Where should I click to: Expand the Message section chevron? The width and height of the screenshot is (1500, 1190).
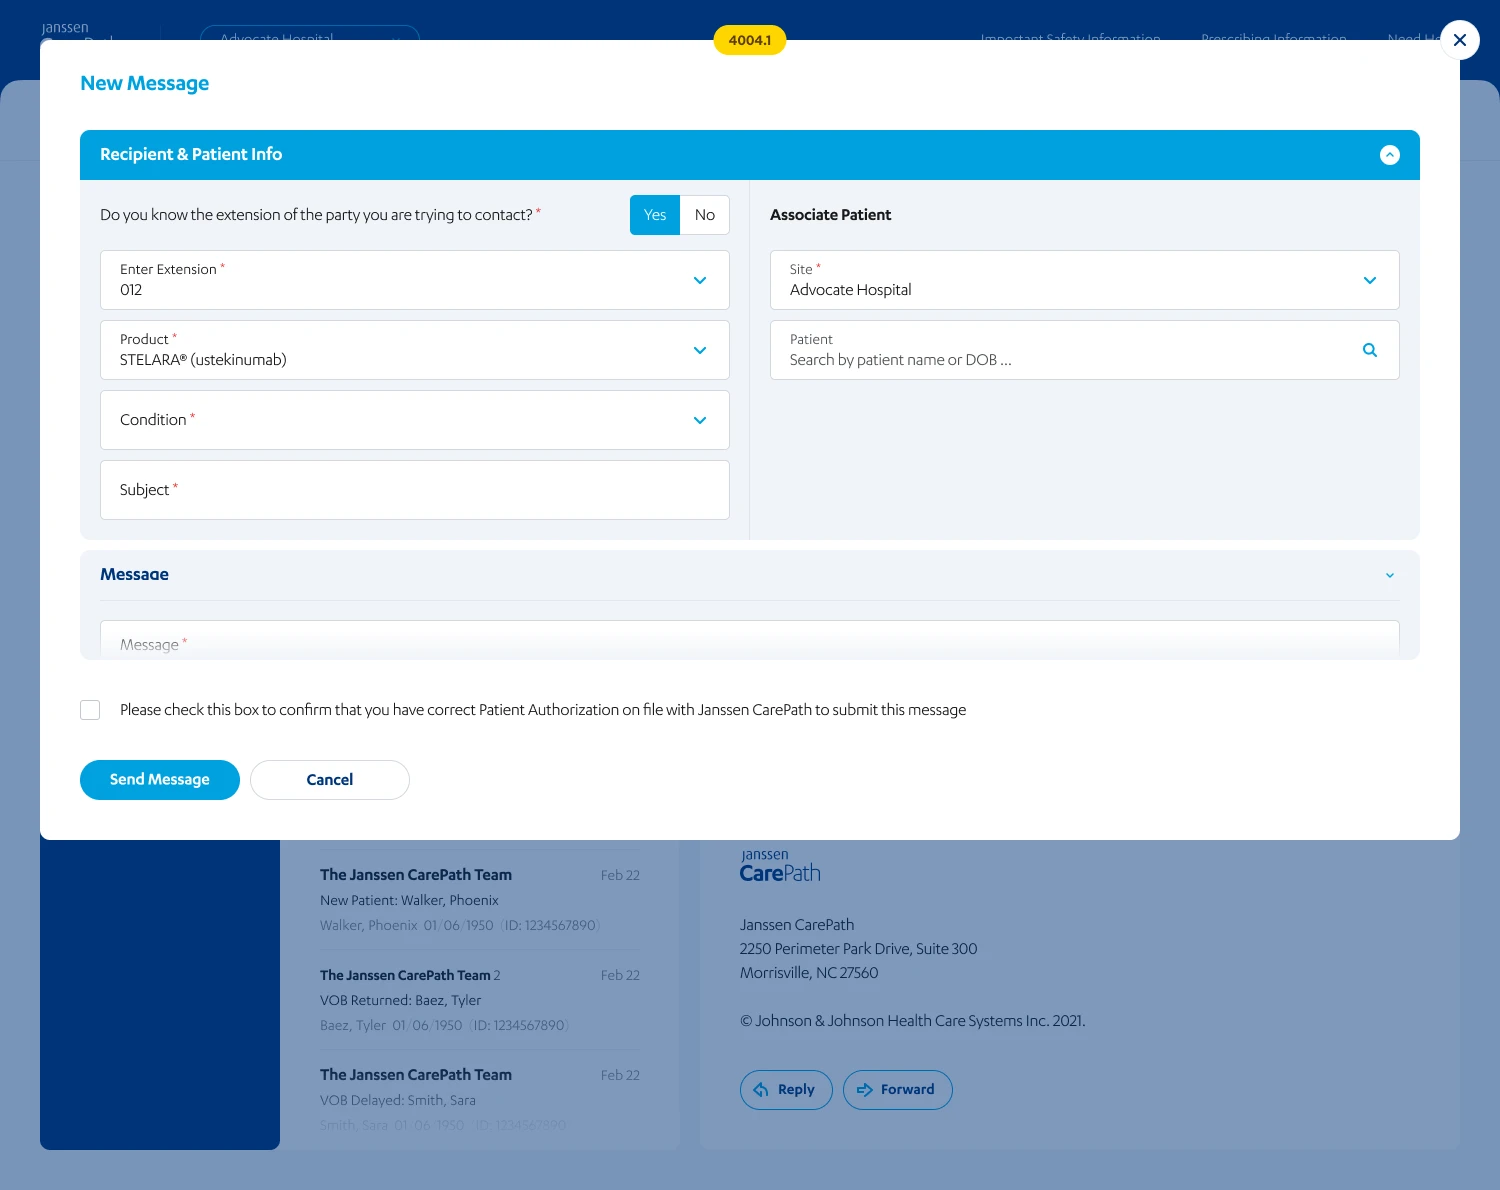[x=1390, y=575]
